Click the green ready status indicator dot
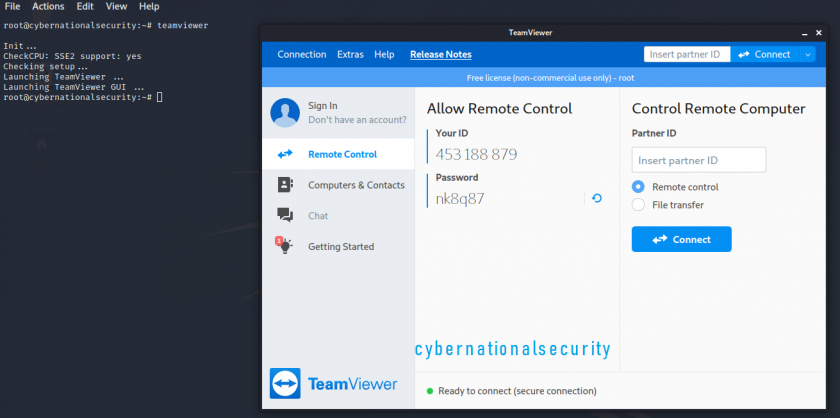This screenshot has height=418, width=840. point(430,391)
